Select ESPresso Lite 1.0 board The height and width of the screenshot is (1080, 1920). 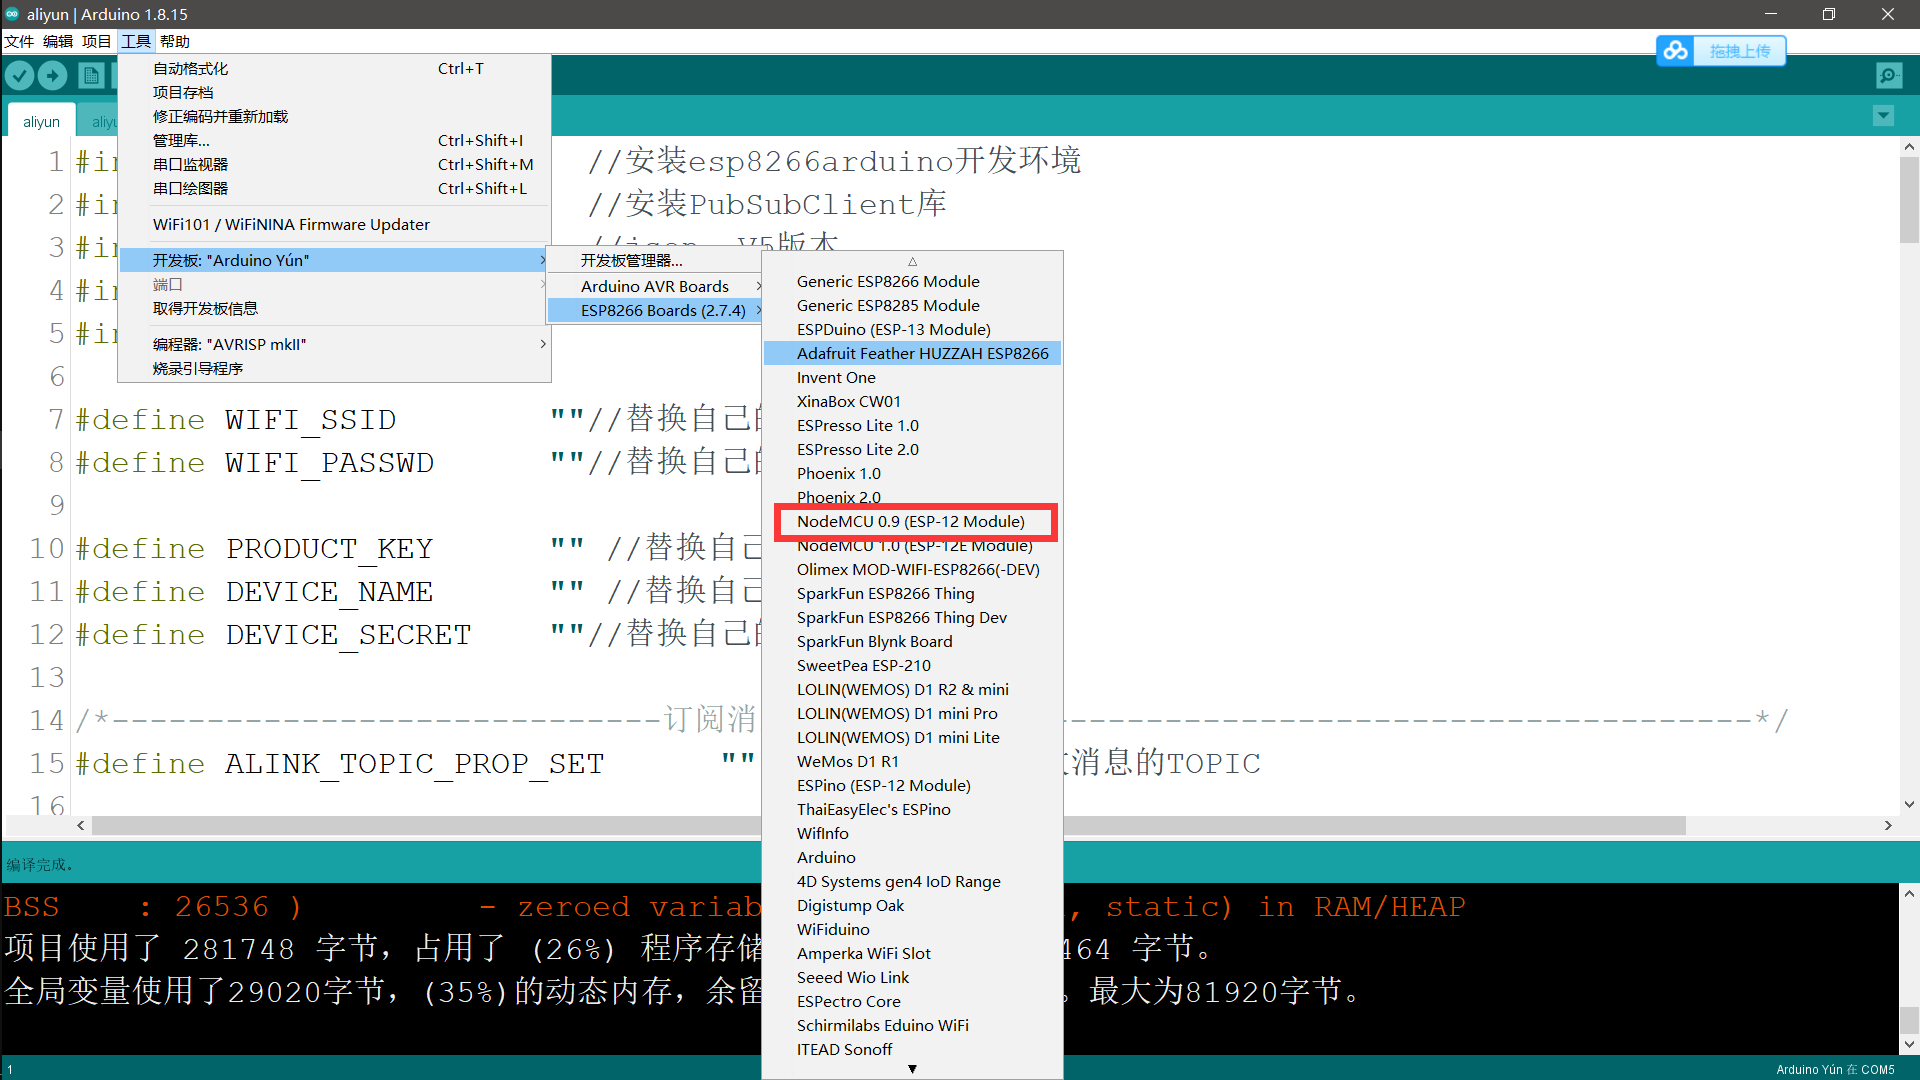tap(912, 425)
